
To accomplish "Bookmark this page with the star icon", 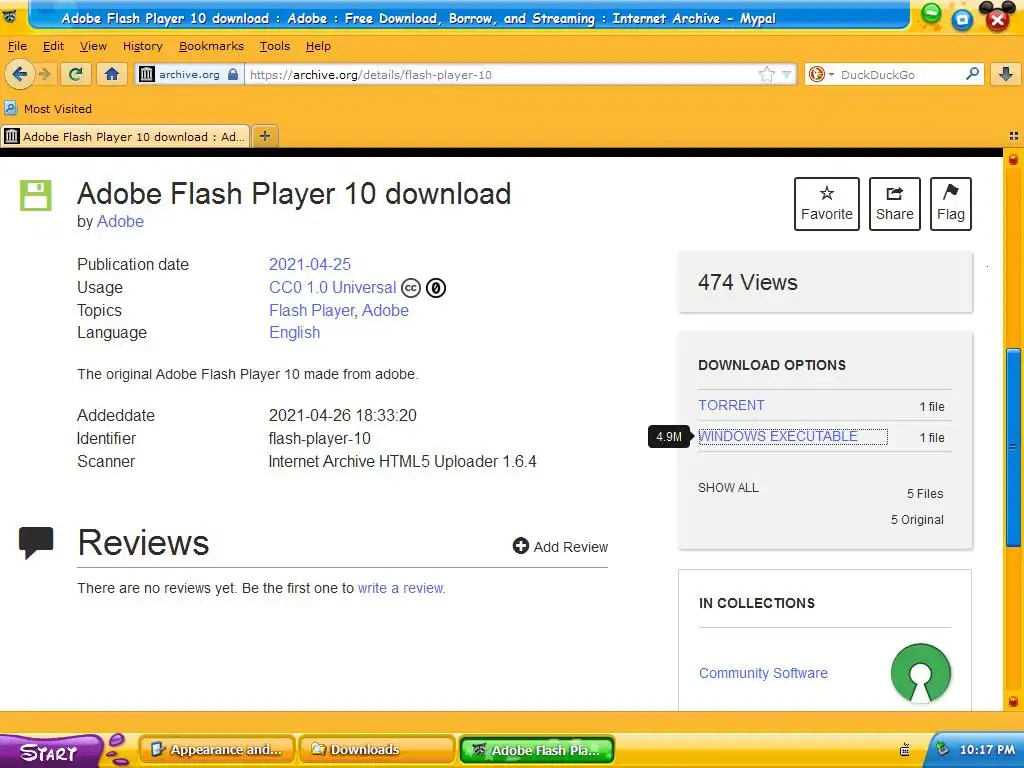I will pyautogui.click(x=767, y=74).
